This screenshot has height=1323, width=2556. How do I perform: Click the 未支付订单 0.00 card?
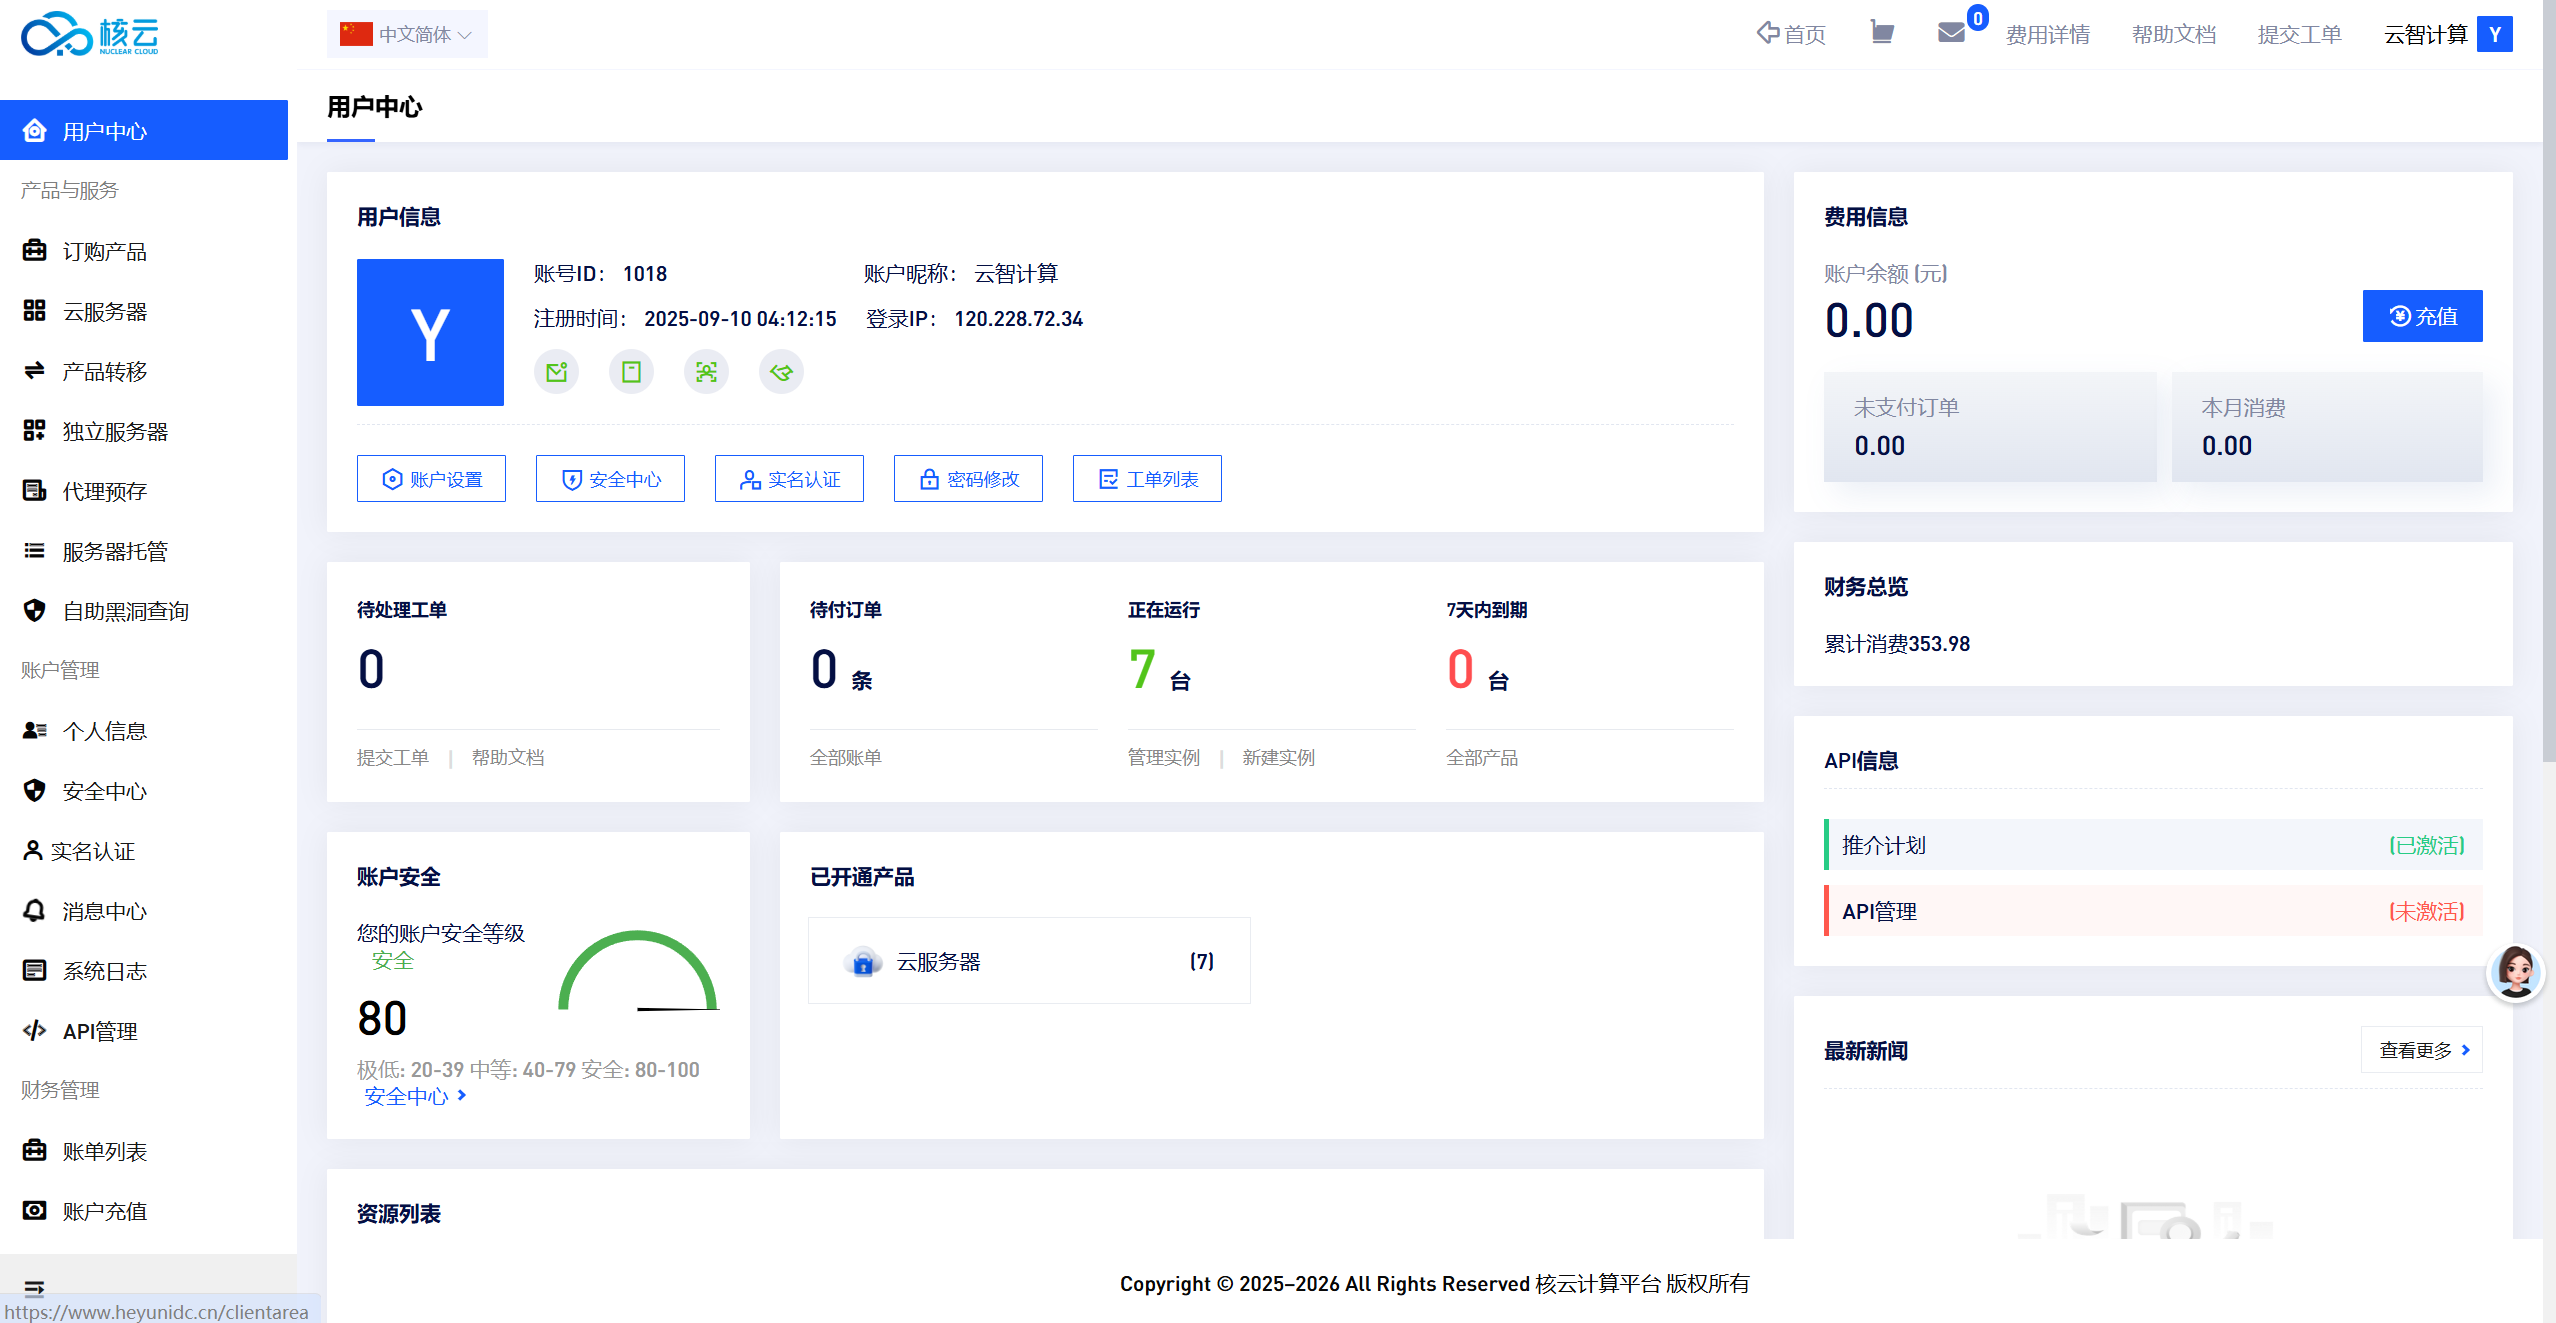[x=1990, y=427]
